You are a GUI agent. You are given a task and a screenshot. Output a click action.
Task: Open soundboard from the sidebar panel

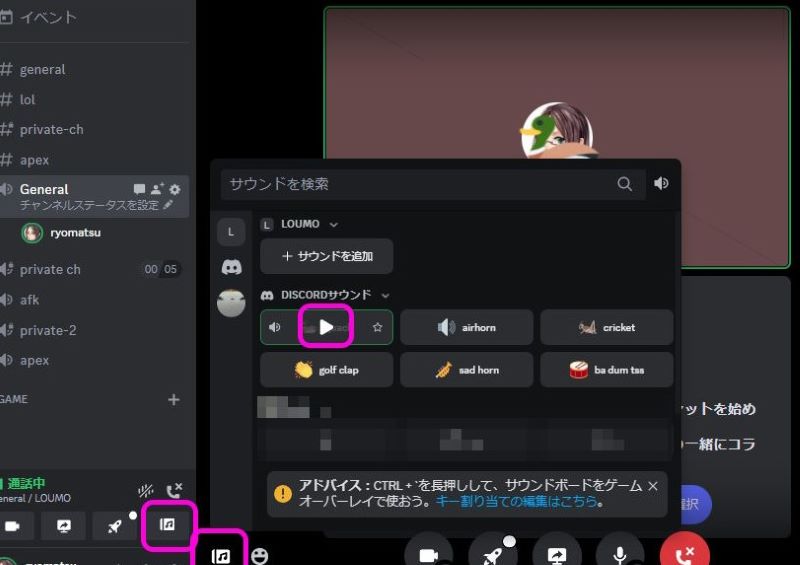click(167, 525)
